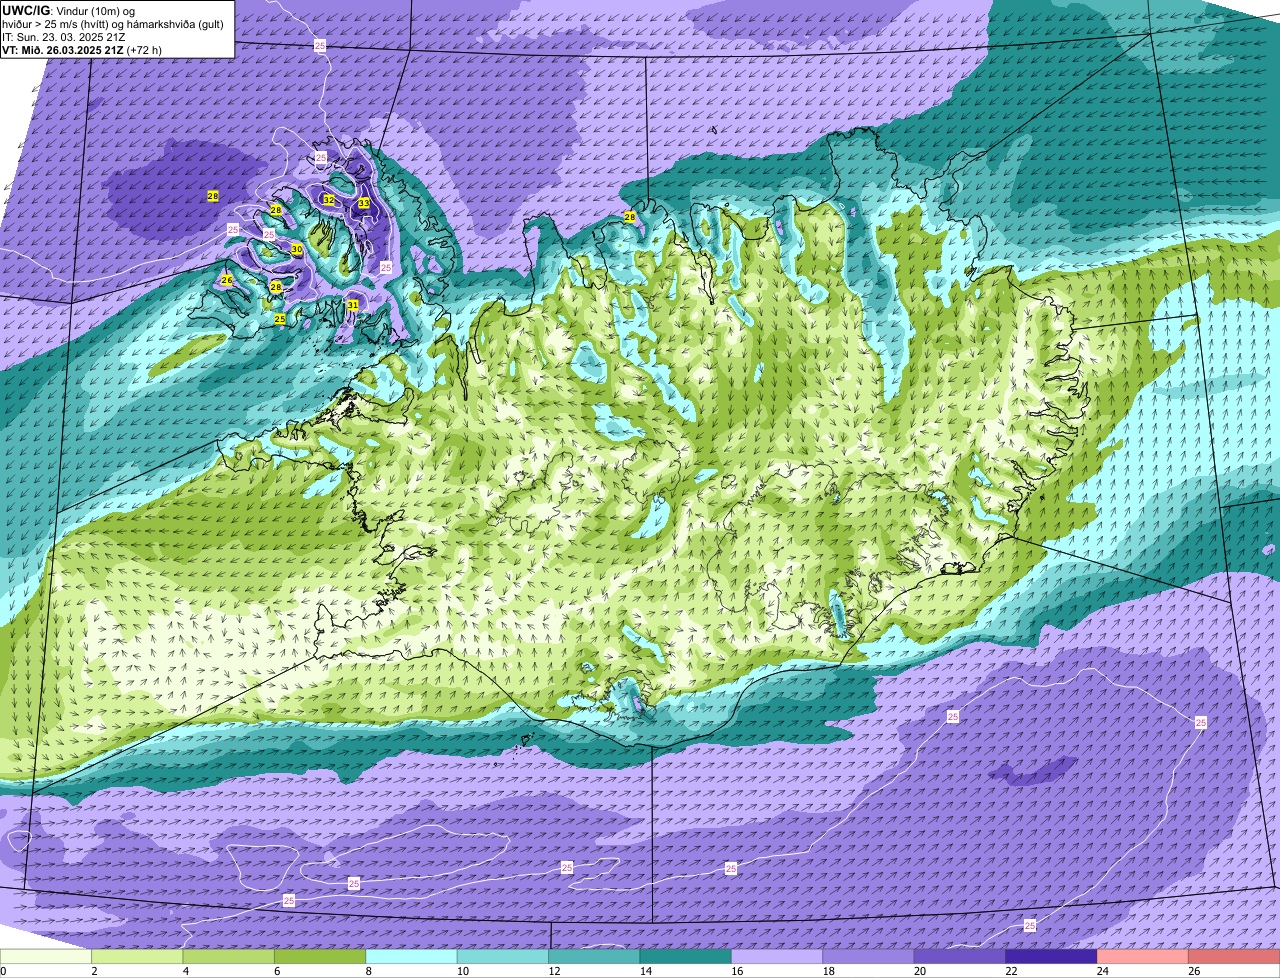Click the 0–2 m/s pale cream legend swatch

coord(46,957)
